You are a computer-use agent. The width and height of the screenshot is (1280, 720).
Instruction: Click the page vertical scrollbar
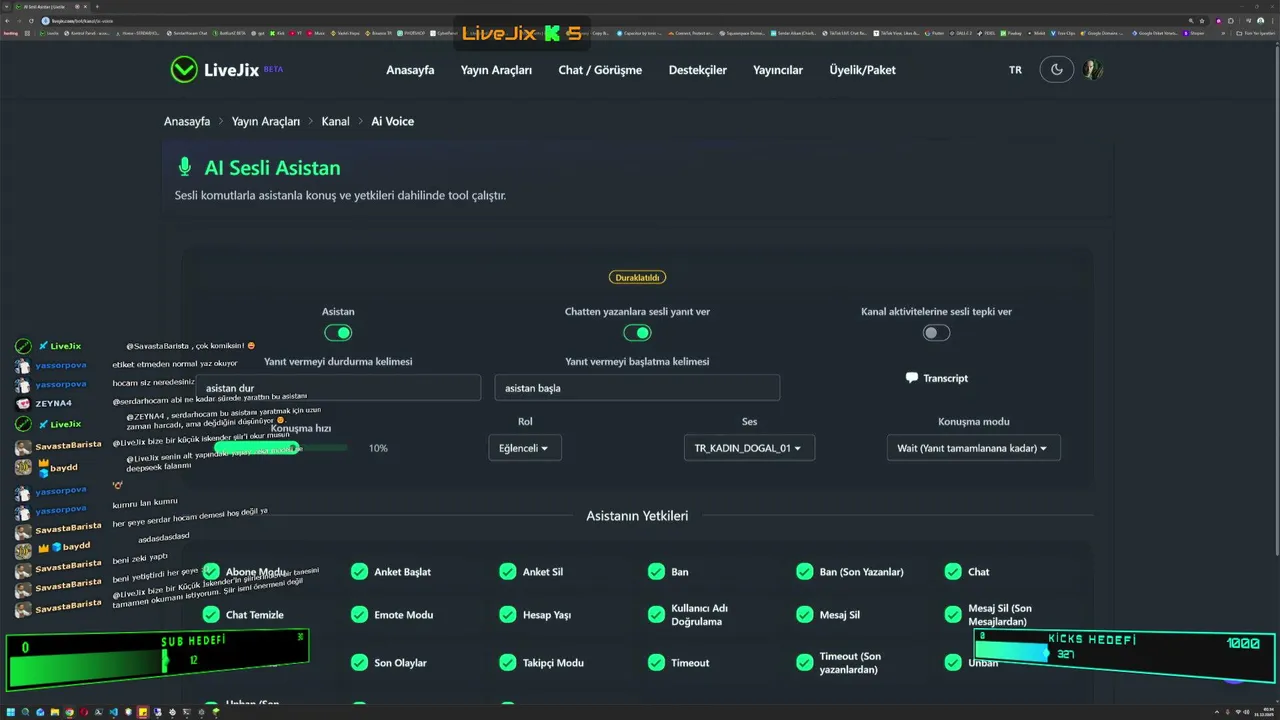coord(1275,300)
